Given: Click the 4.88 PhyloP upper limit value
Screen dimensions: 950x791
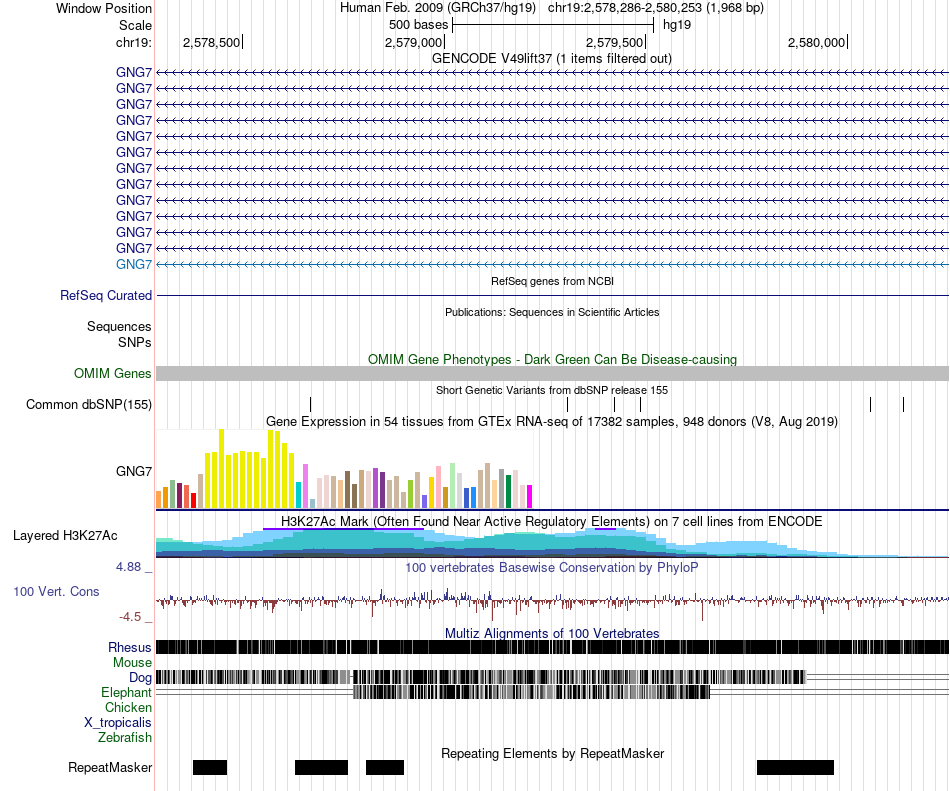Looking at the screenshot, I should point(128,567).
